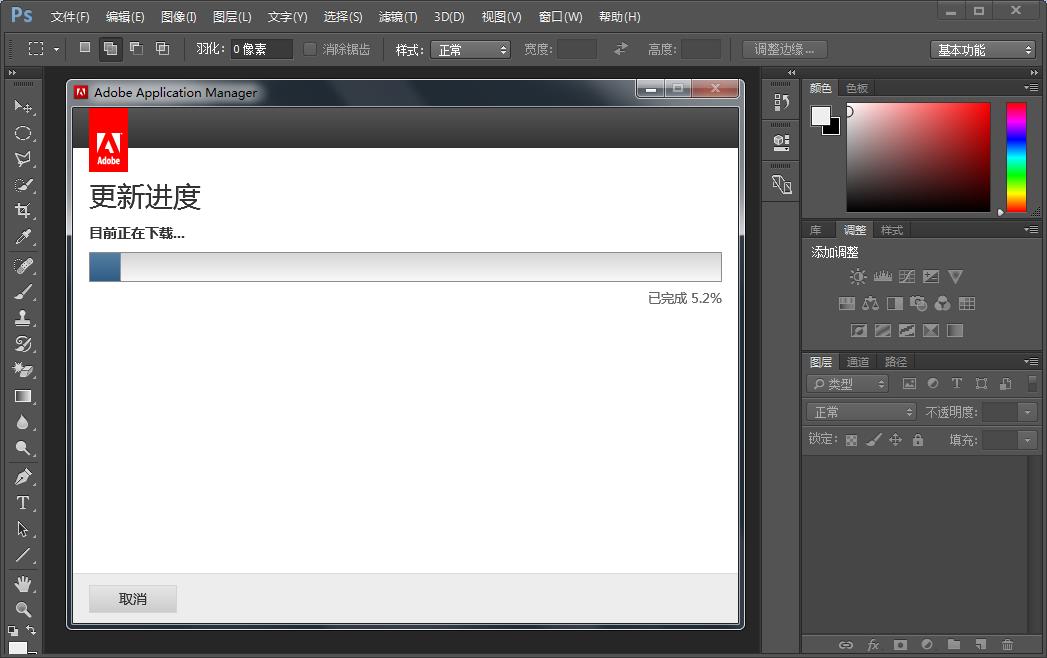Image resolution: width=1047 pixels, height=658 pixels.
Task: Select the Zoom tool
Action: tap(23, 609)
